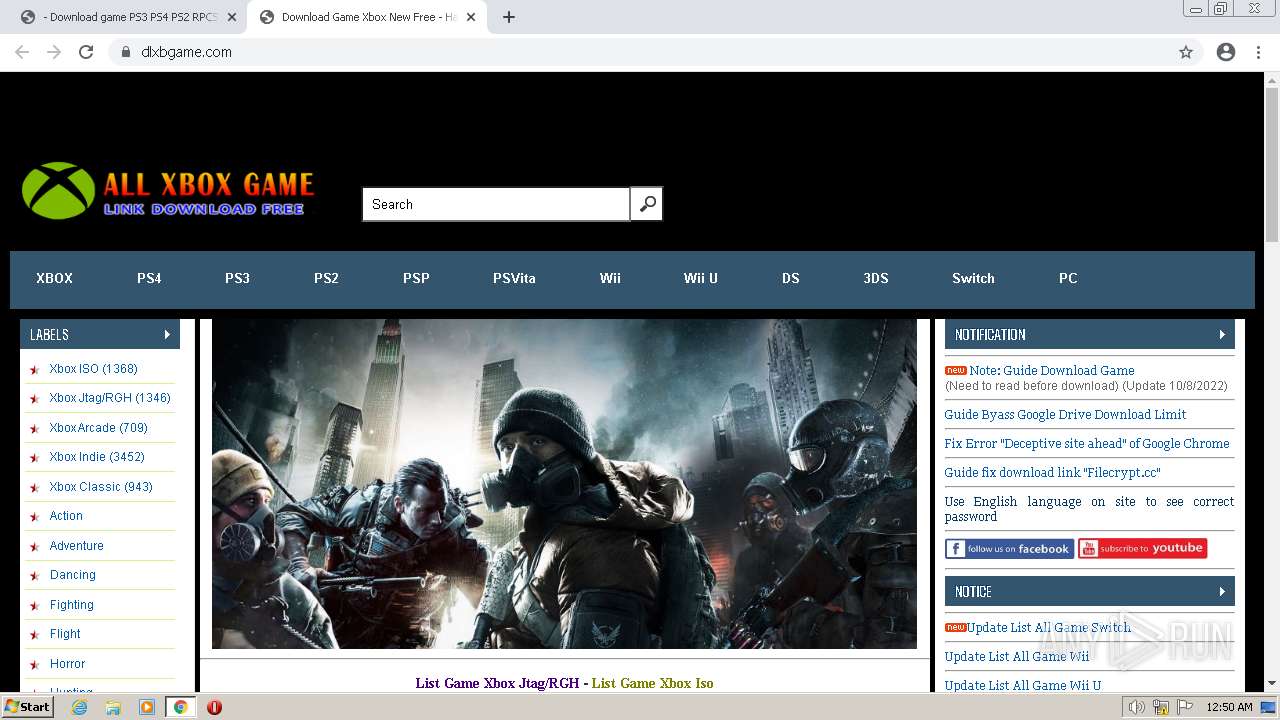Click the search magnifier button

(x=647, y=204)
